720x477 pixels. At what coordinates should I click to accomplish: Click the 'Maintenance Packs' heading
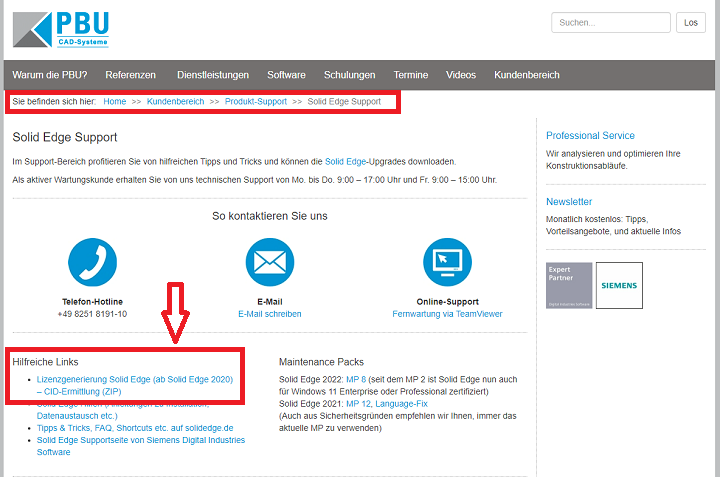pyautogui.click(x=321, y=362)
